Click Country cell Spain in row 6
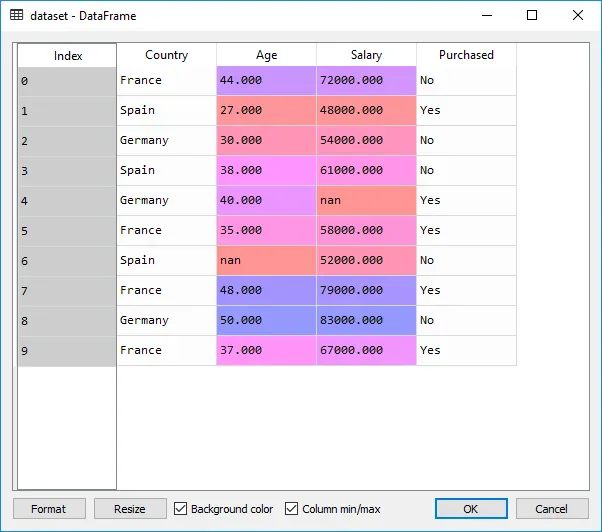Viewport: 602px width, 532px height. pyautogui.click(x=167, y=260)
